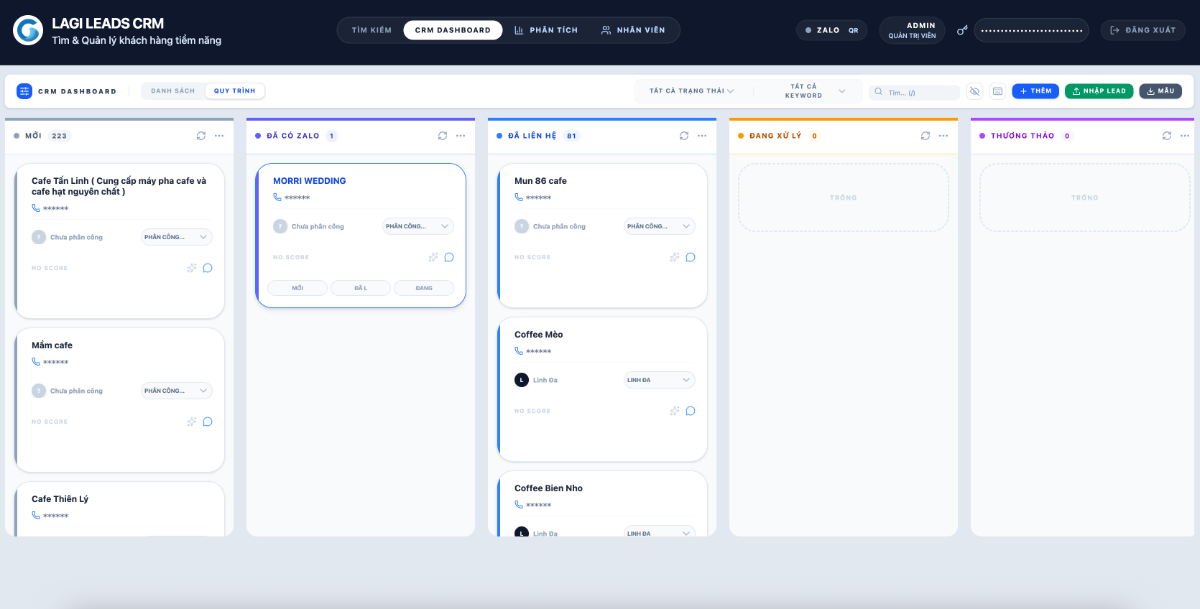Screen dimensions: 1200x609
Task: Click the Linh Đa avatar on the Coffee Mèo card
Action: point(521,380)
